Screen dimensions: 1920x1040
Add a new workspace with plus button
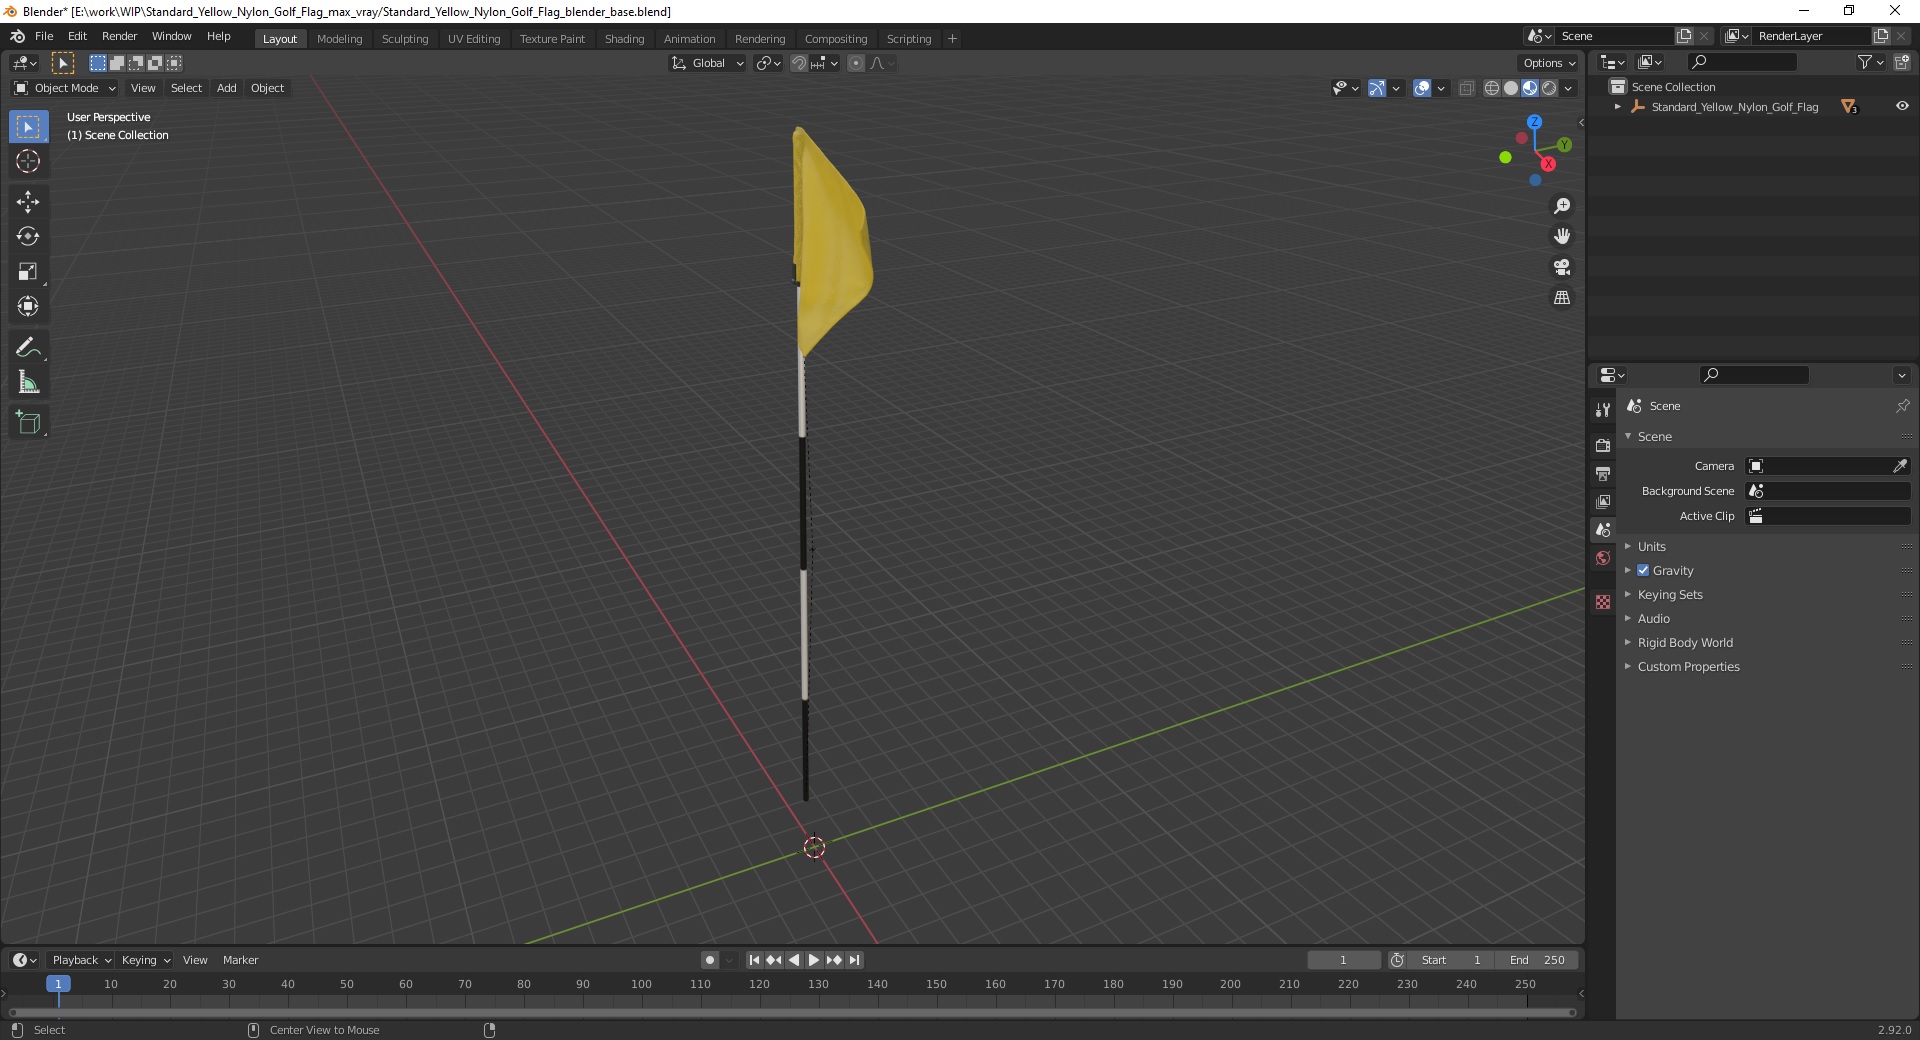coord(952,39)
